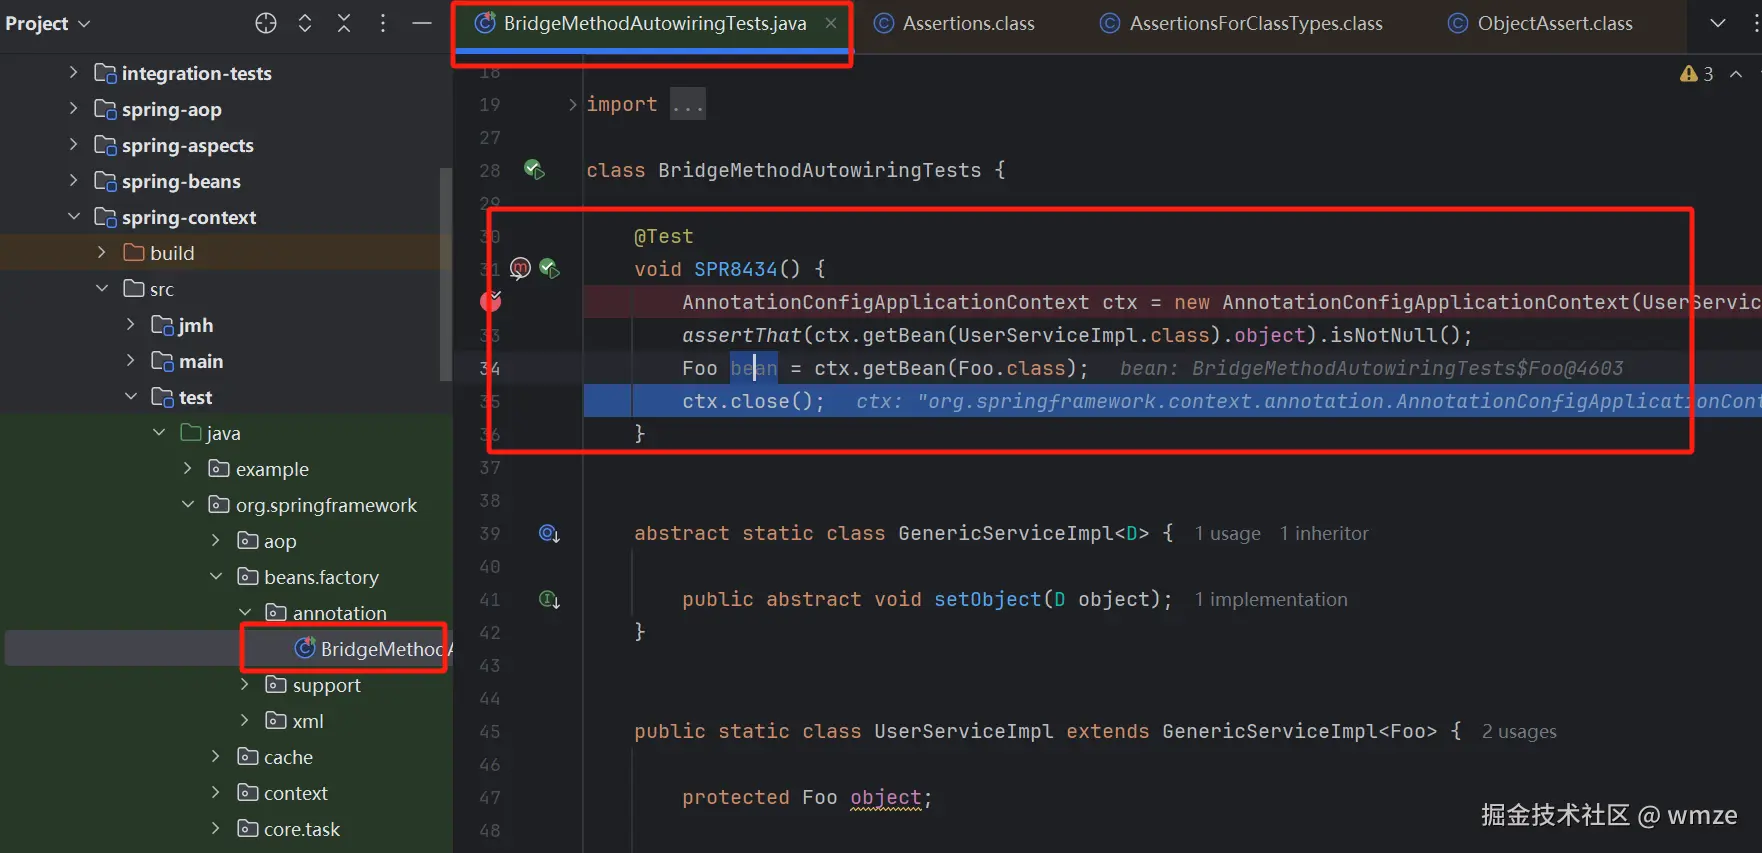
Task: Click the run class gutter icon at line 28
Action: coord(534,170)
